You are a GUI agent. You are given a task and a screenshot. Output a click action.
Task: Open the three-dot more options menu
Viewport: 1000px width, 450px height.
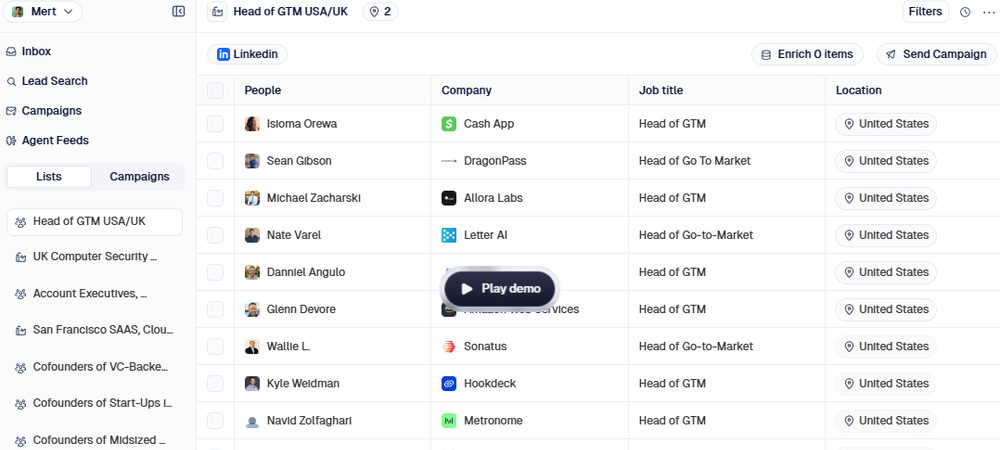click(988, 12)
